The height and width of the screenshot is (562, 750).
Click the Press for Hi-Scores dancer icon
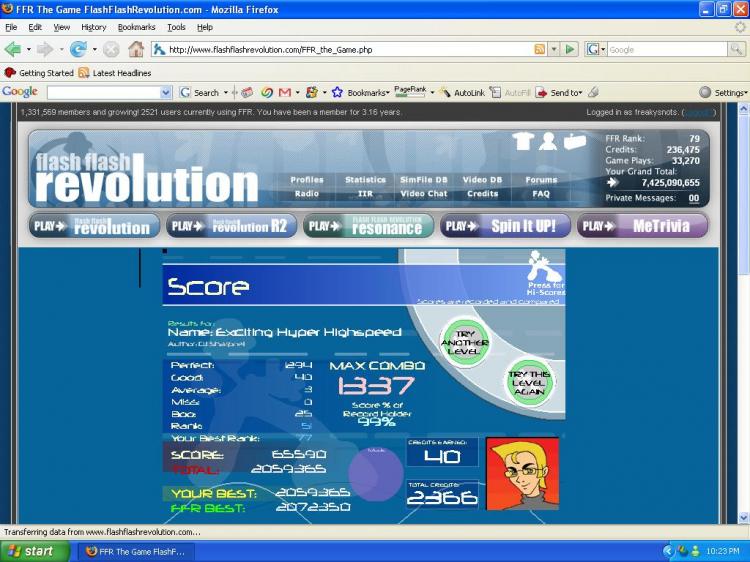pos(545,266)
